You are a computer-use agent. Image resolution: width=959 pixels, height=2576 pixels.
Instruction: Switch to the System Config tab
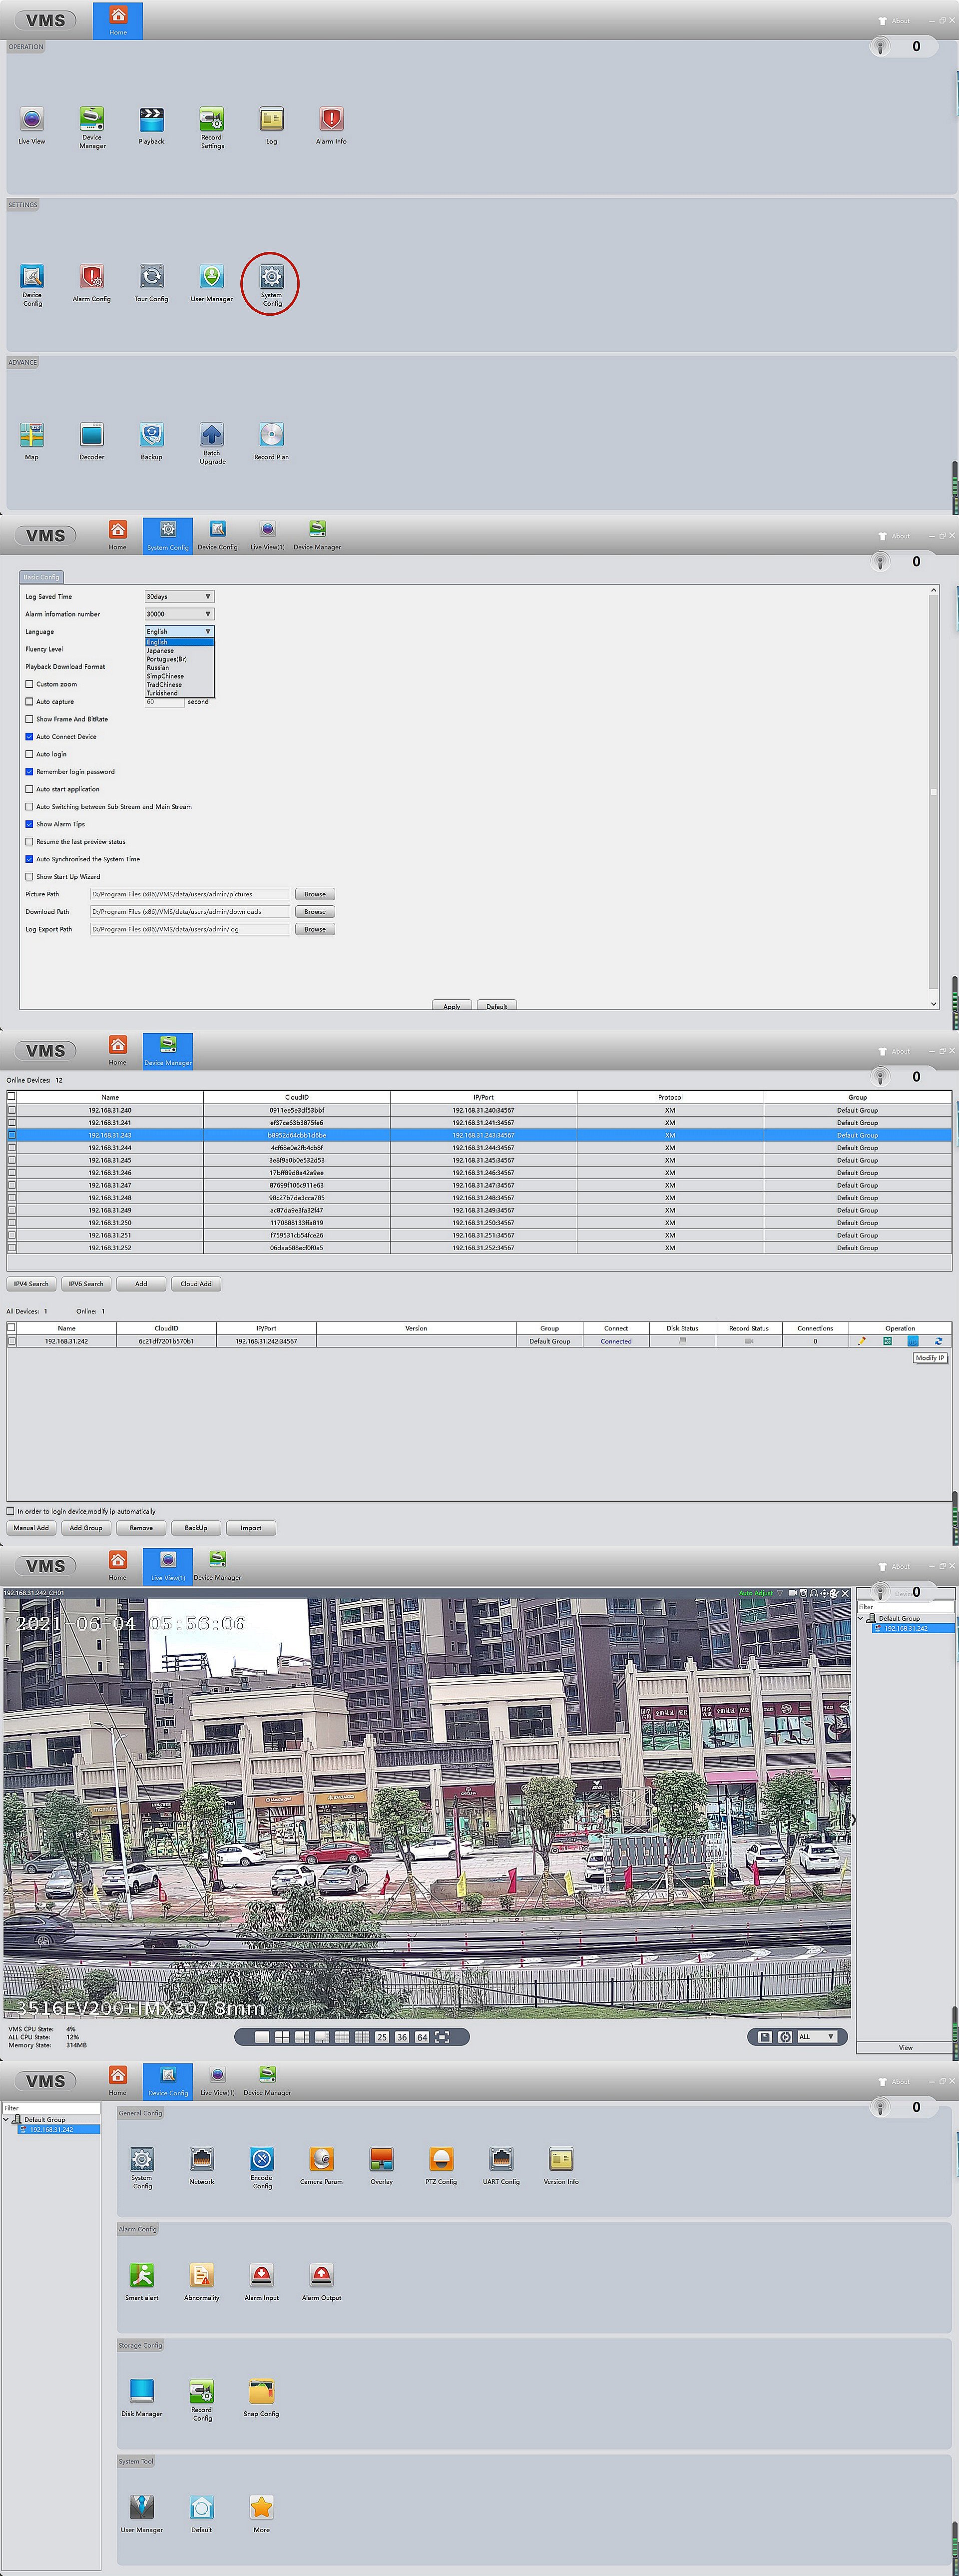pyautogui.click(x=167, y=535)
